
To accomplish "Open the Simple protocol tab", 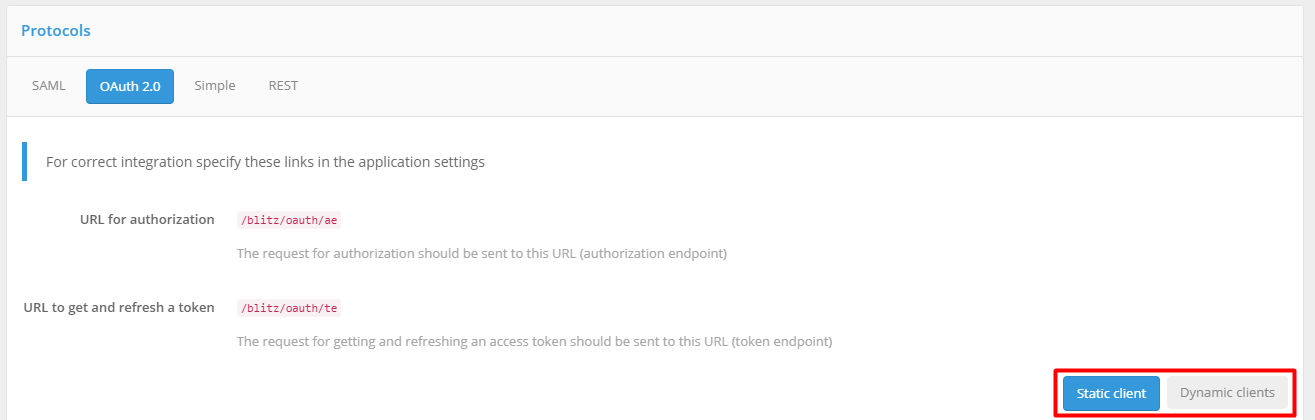I will click(x=215, y=86).
